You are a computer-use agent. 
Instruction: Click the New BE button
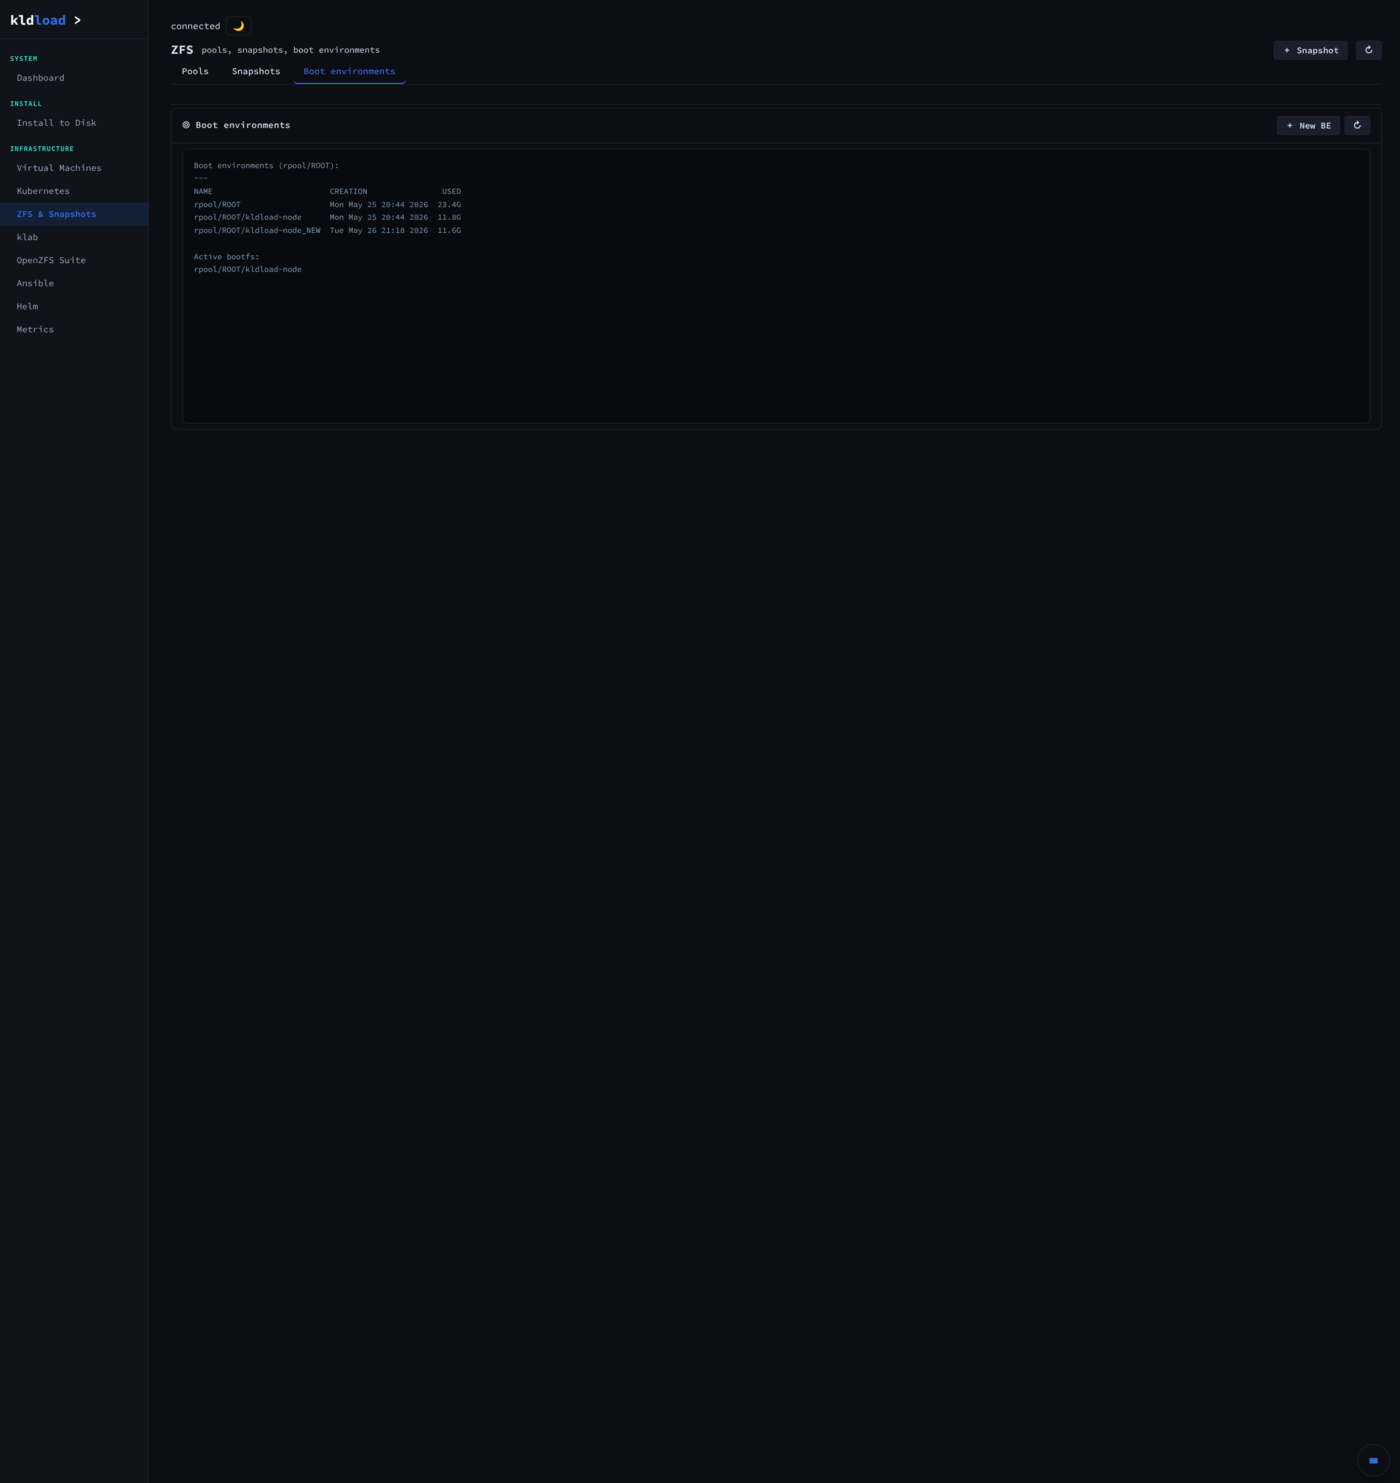pos(1308,125)
